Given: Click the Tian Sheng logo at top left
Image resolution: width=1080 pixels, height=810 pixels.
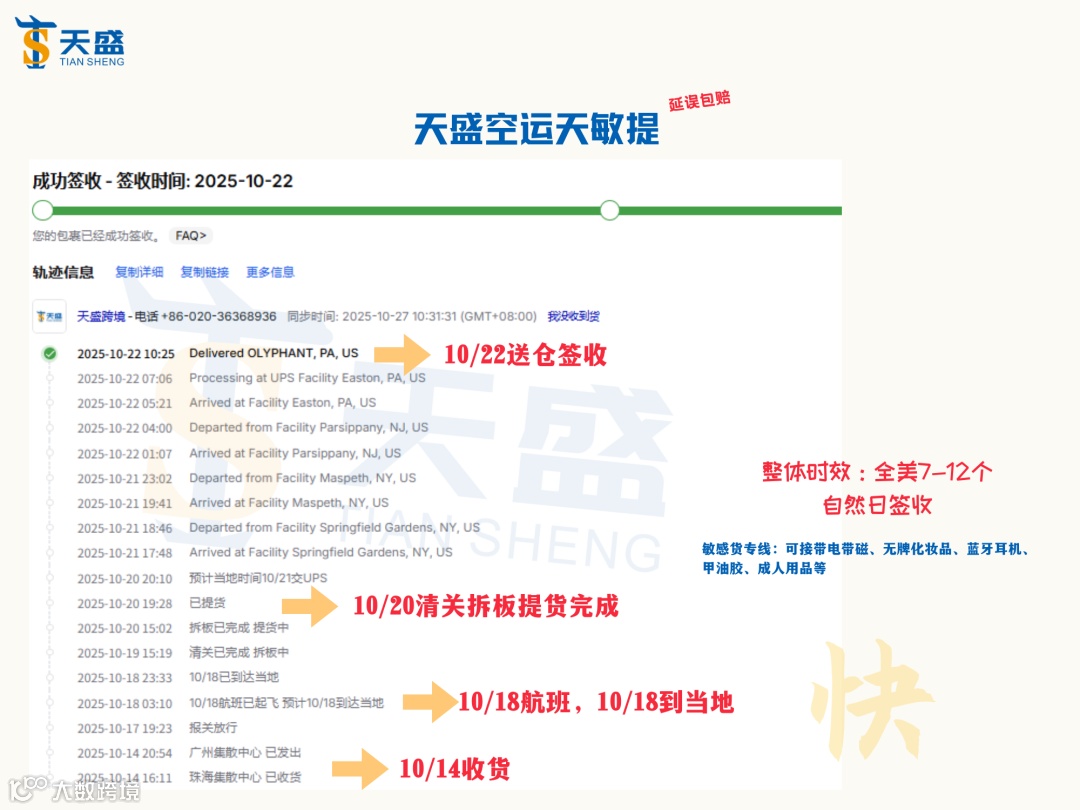Looking at the screenshot, I should click(70, 42).
